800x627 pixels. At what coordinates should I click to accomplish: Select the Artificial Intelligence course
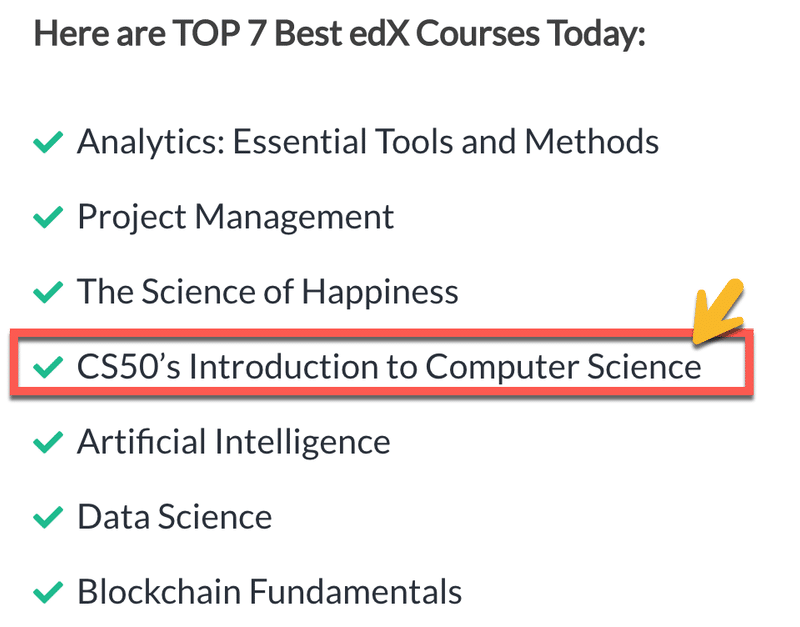coord(234,442)
